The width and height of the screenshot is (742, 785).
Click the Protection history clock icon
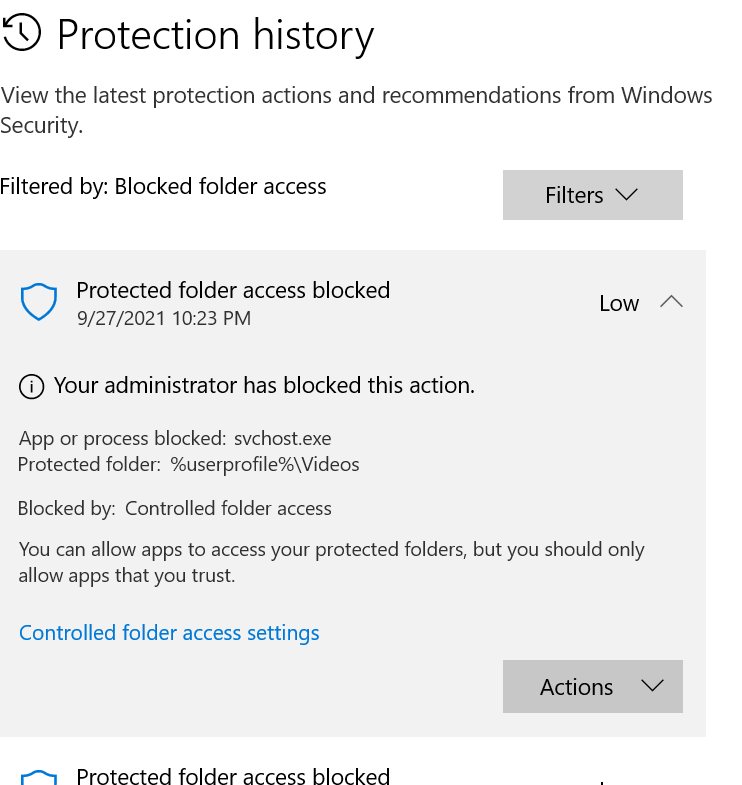pyautogui.click(x=23, y=34)
